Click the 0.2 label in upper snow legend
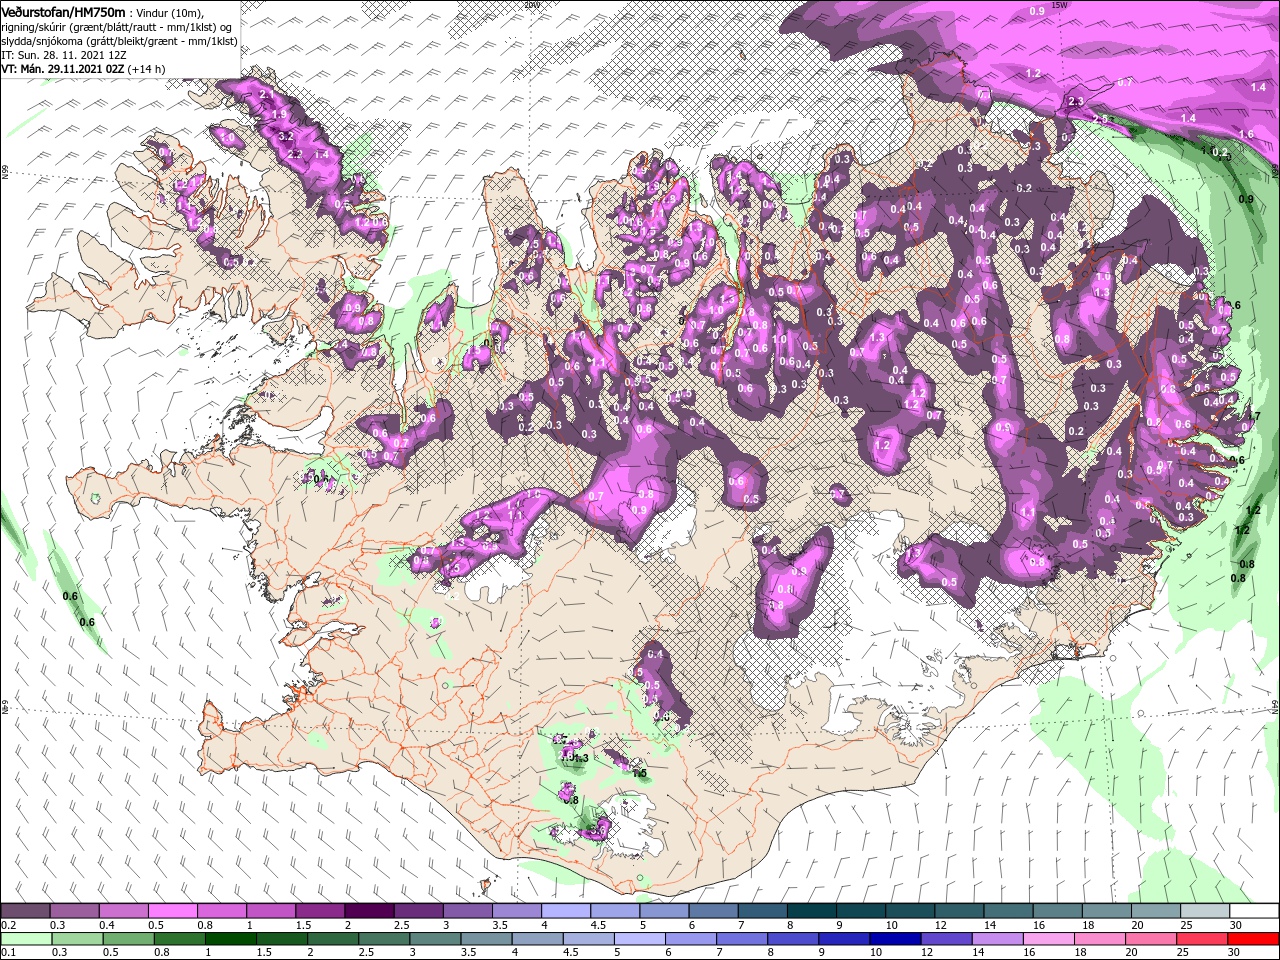 pos(8,925)
